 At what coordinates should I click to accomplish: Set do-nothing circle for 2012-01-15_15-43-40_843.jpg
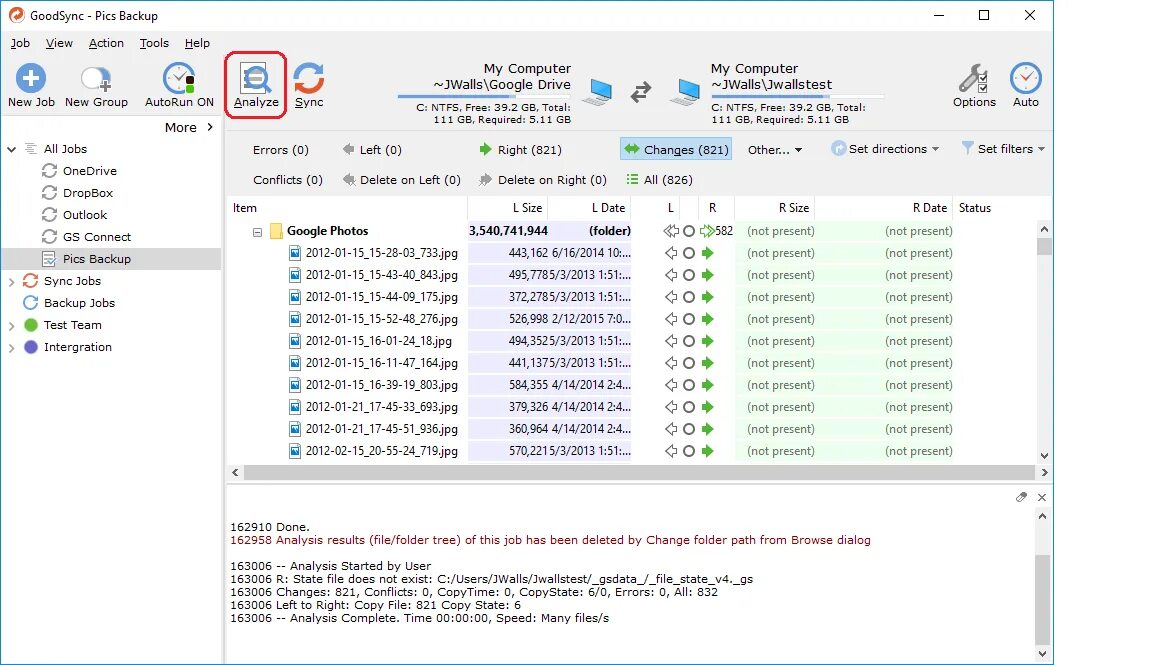pyautogui.click(x=688, y=275)
